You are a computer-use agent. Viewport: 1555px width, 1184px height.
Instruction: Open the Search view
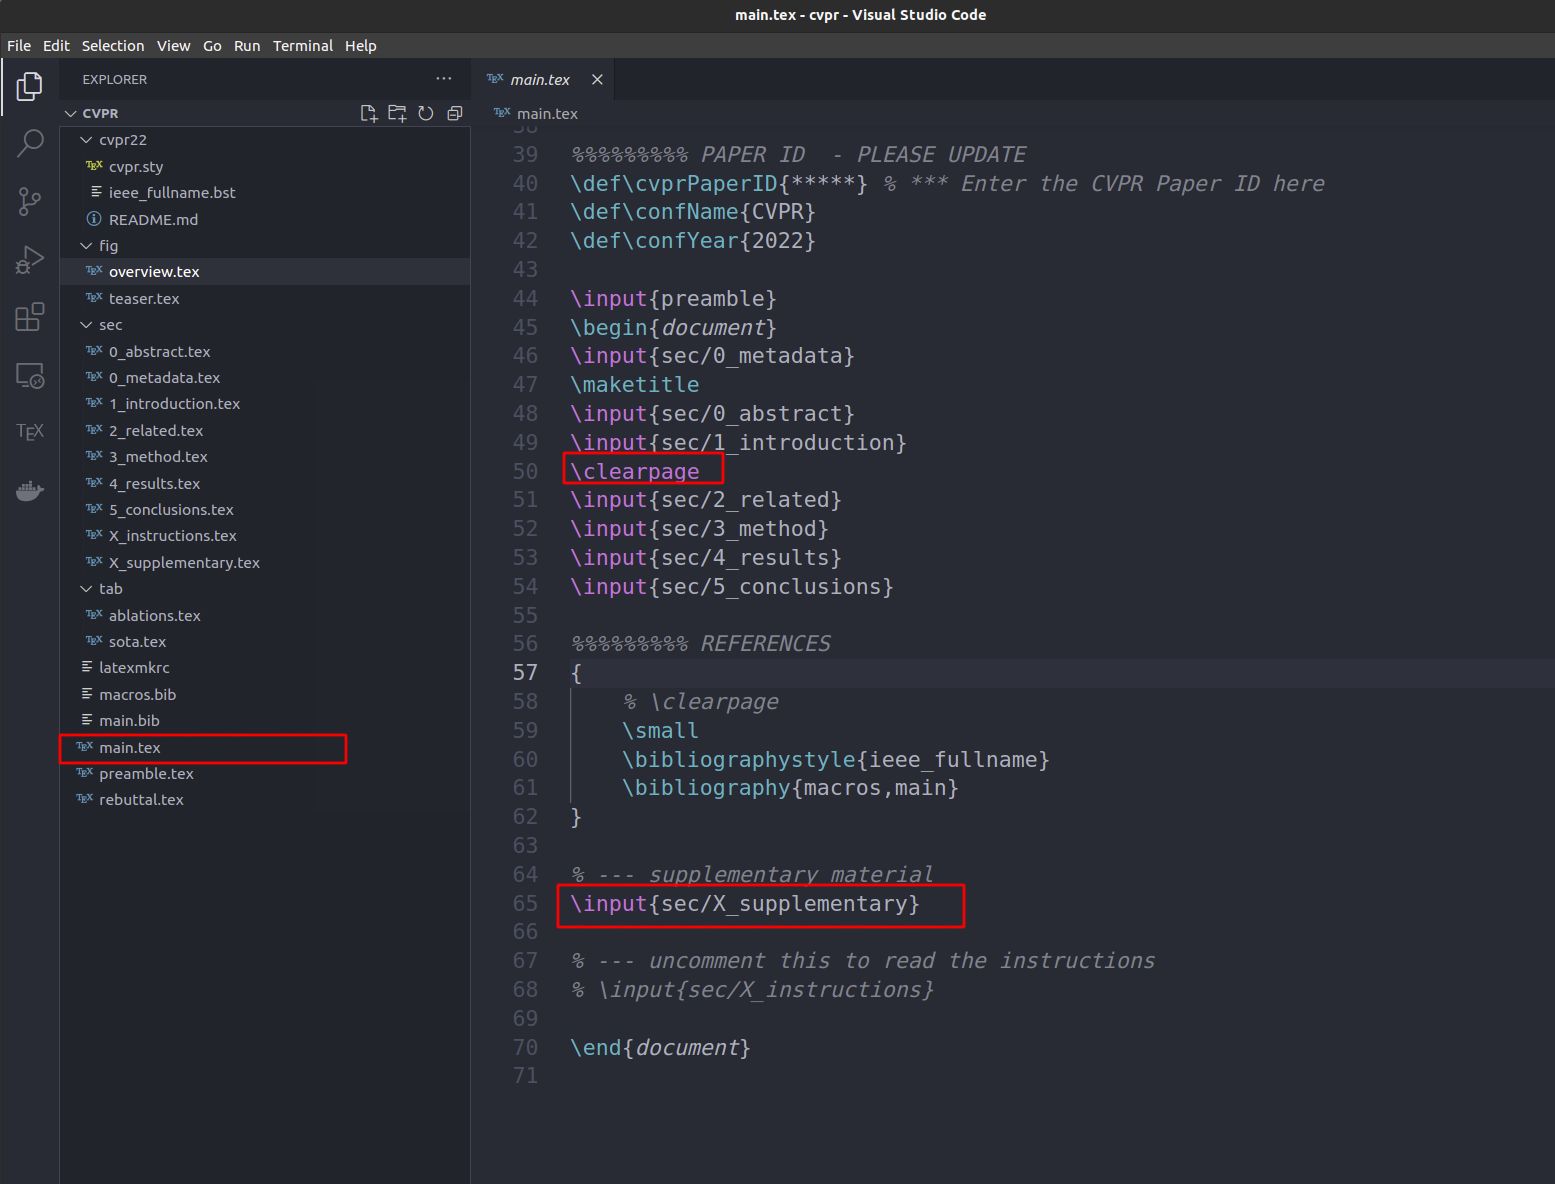tap(30, 143)
